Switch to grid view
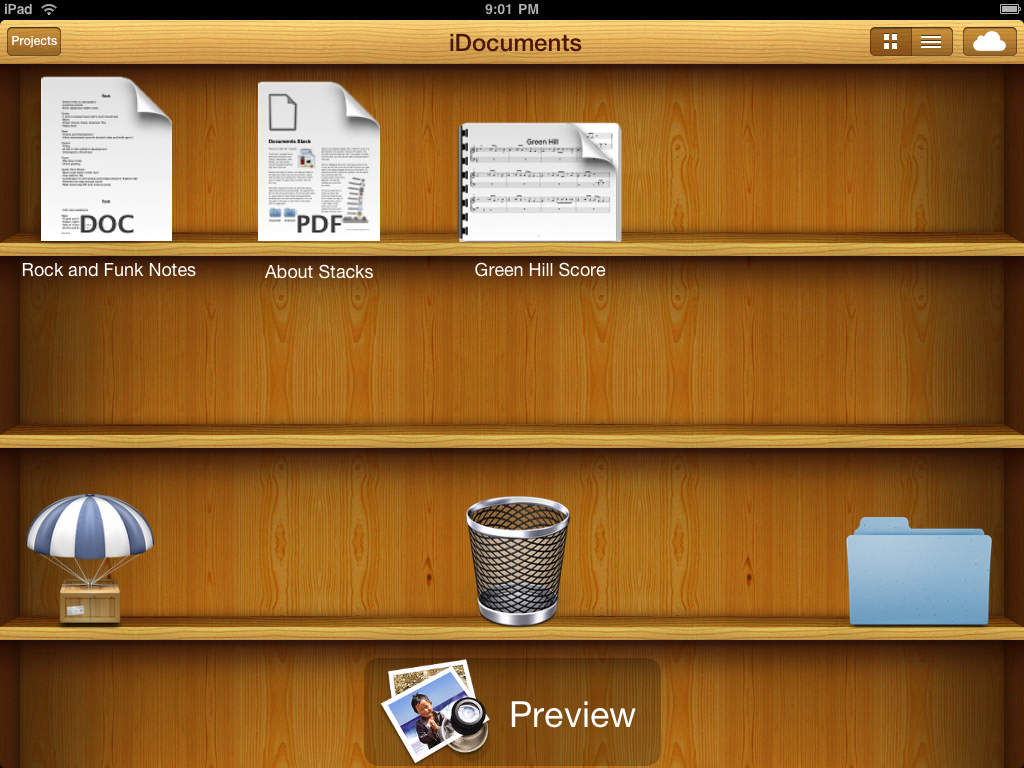 pyautogui.click(x=890, y=42)
